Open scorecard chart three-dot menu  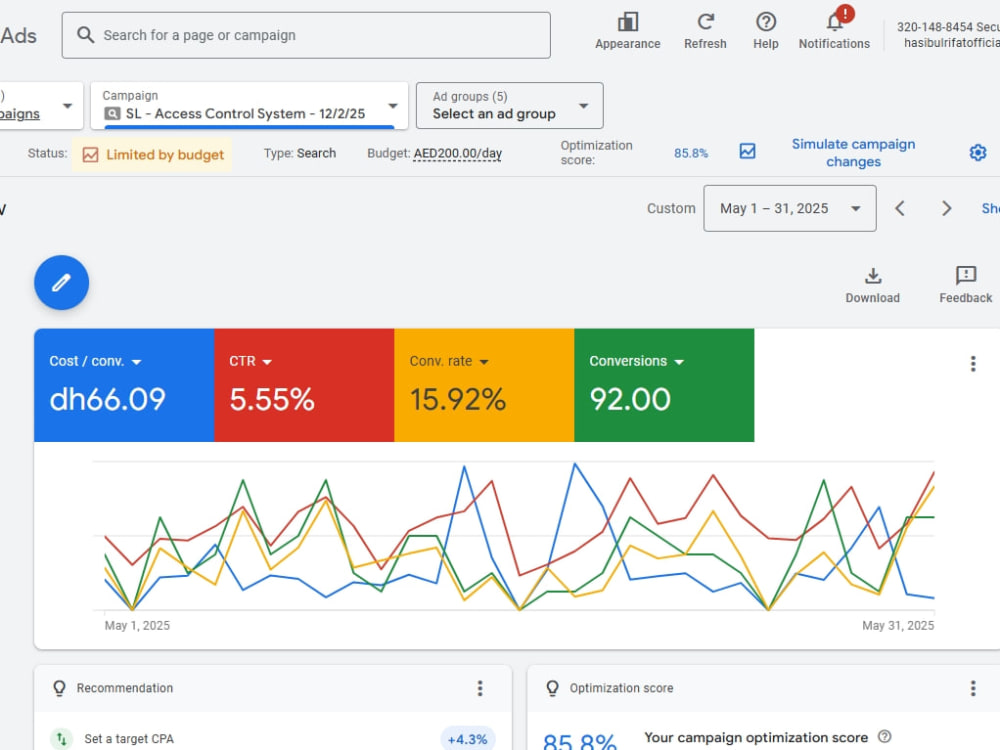(973, 364)
